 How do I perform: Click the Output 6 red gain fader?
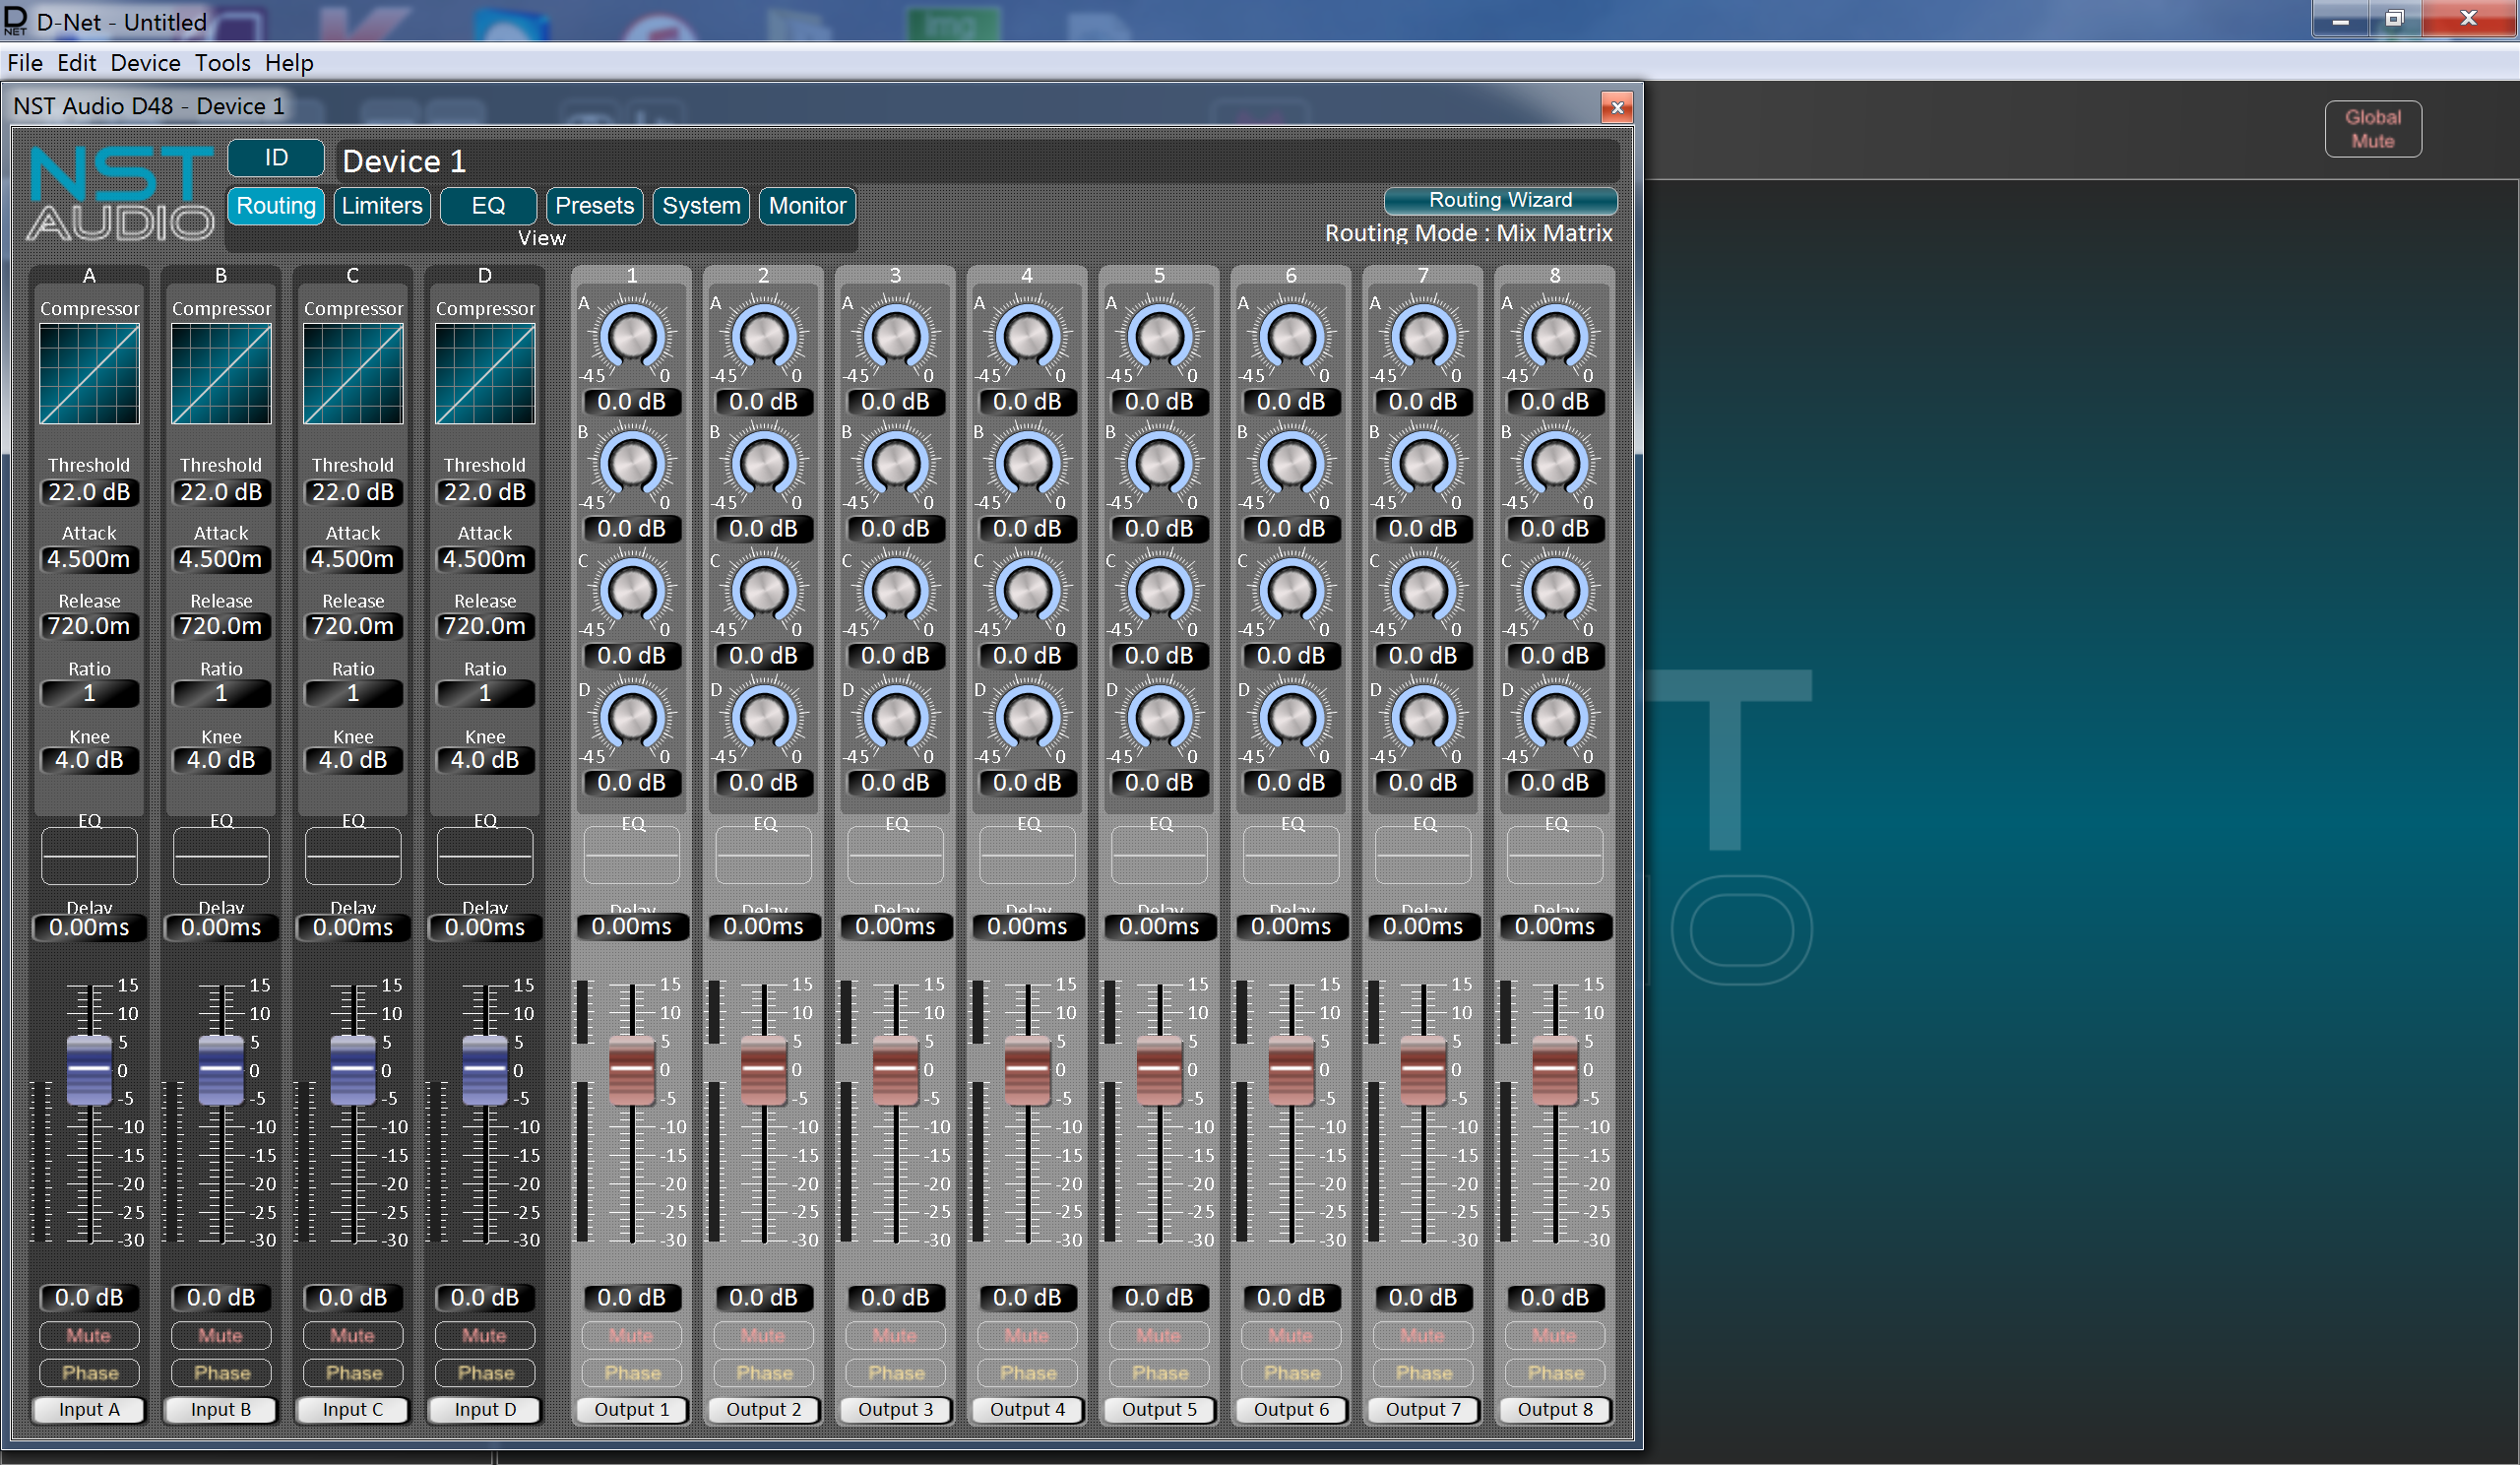pos(1291,1070)
